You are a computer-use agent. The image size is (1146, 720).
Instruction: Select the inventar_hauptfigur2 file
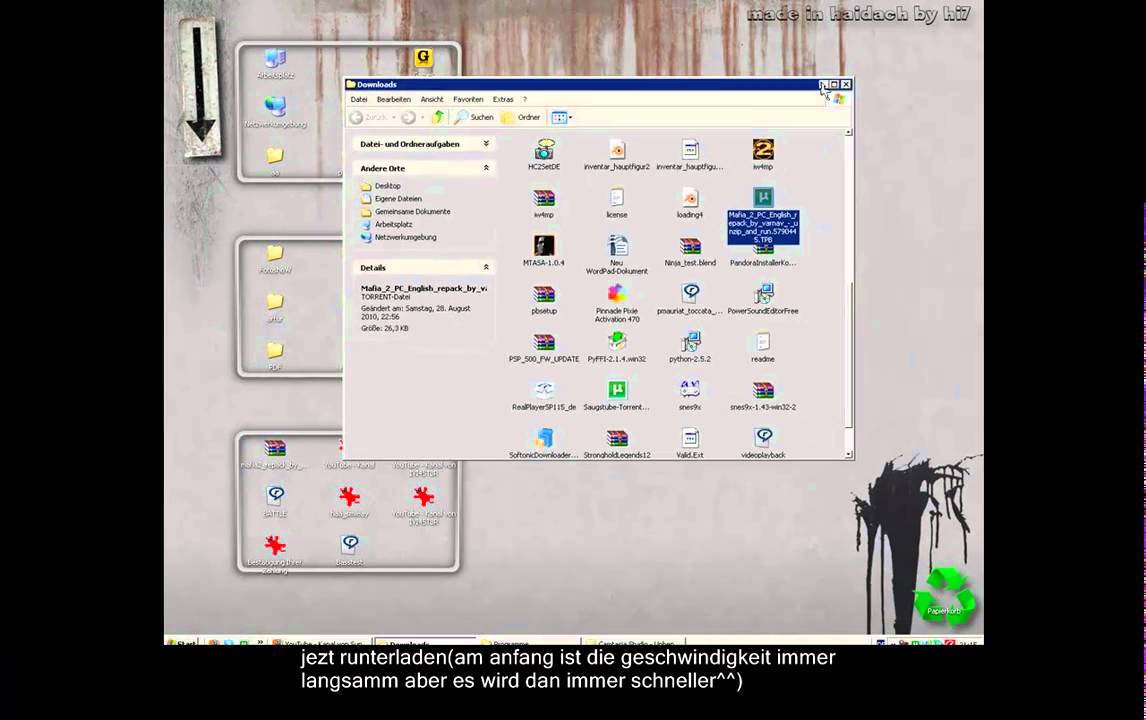617,154
